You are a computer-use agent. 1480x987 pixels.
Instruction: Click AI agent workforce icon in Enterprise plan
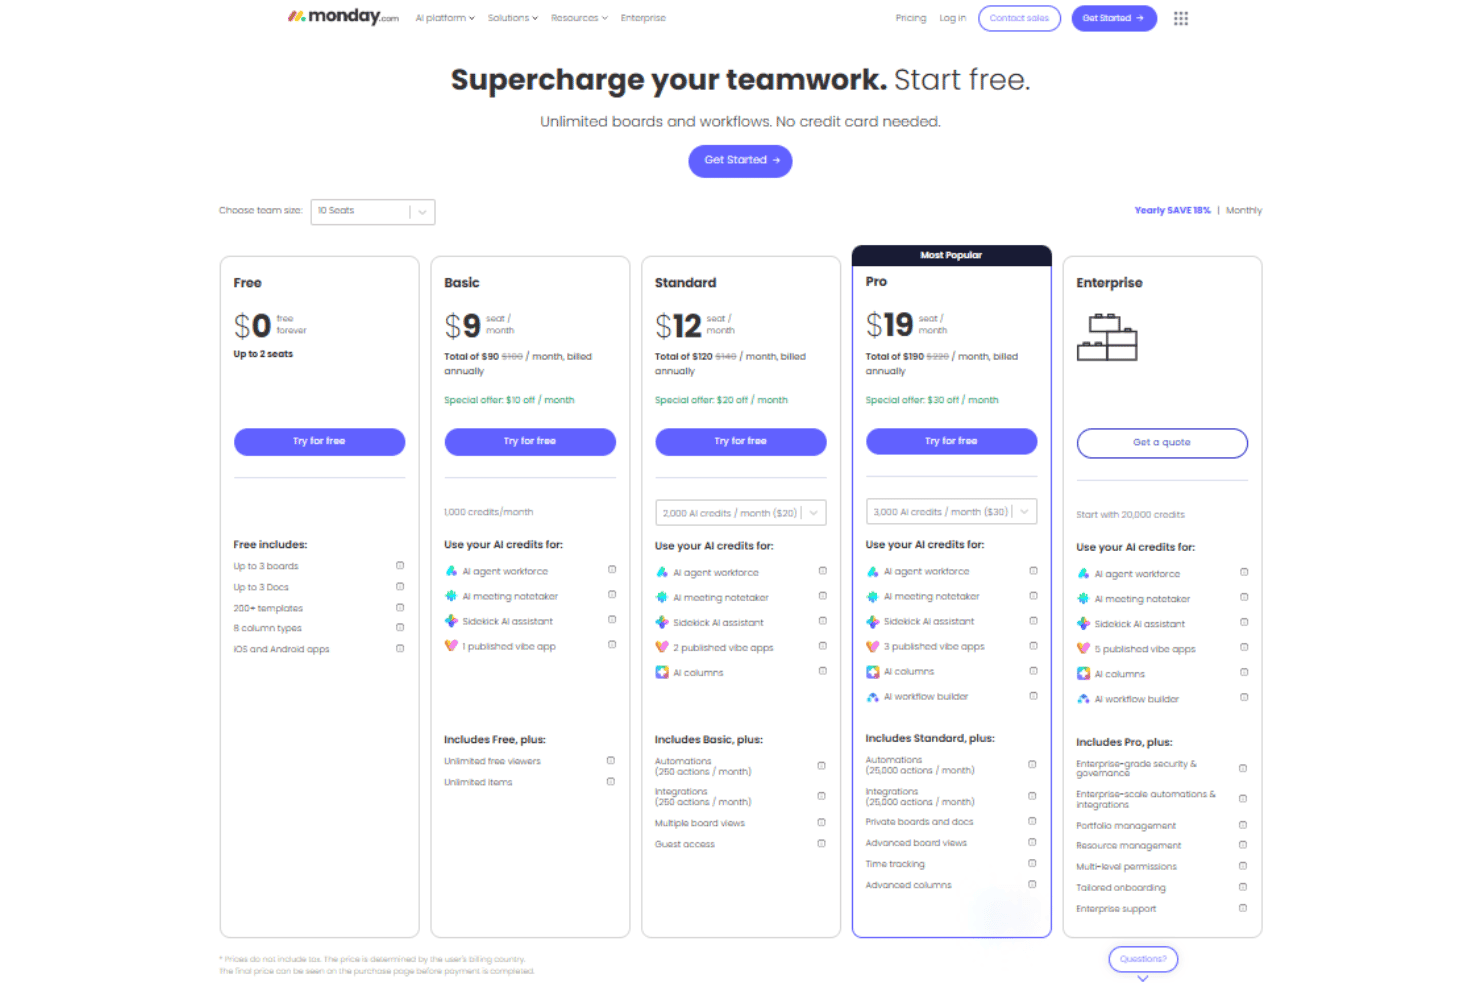pyautogui.click(x=1083, y=574)
